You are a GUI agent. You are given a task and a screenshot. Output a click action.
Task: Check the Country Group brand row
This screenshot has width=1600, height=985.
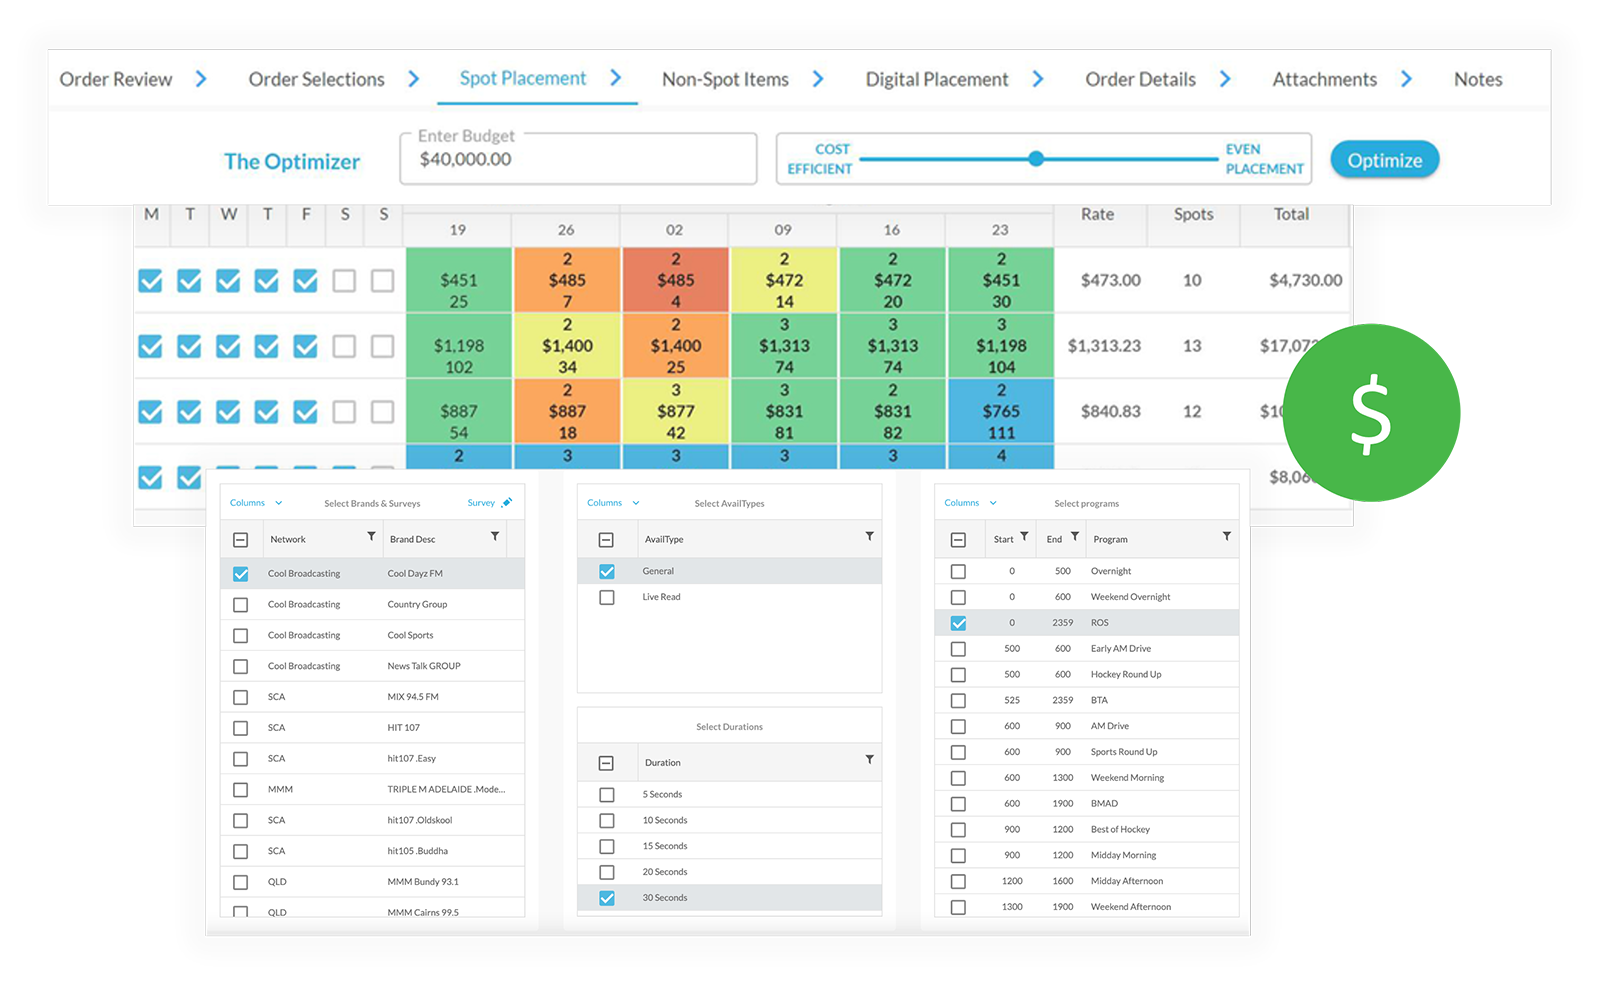[240, 605]
